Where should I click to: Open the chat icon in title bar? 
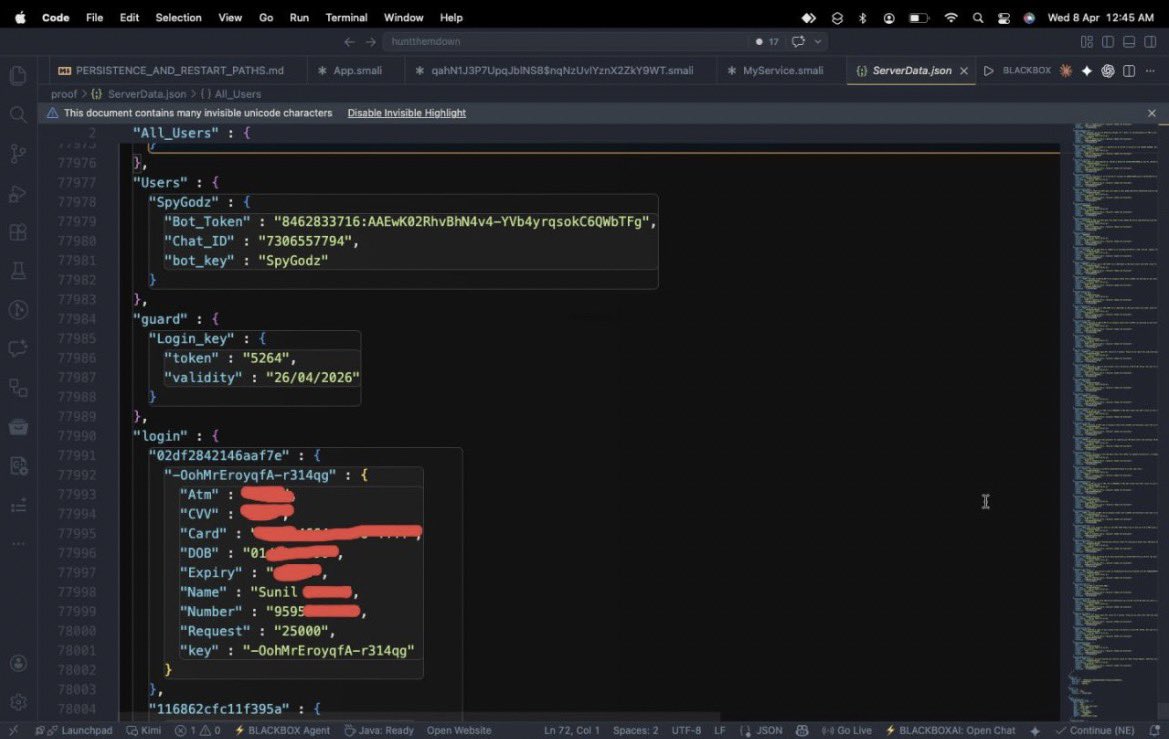(x=798, y=42)
